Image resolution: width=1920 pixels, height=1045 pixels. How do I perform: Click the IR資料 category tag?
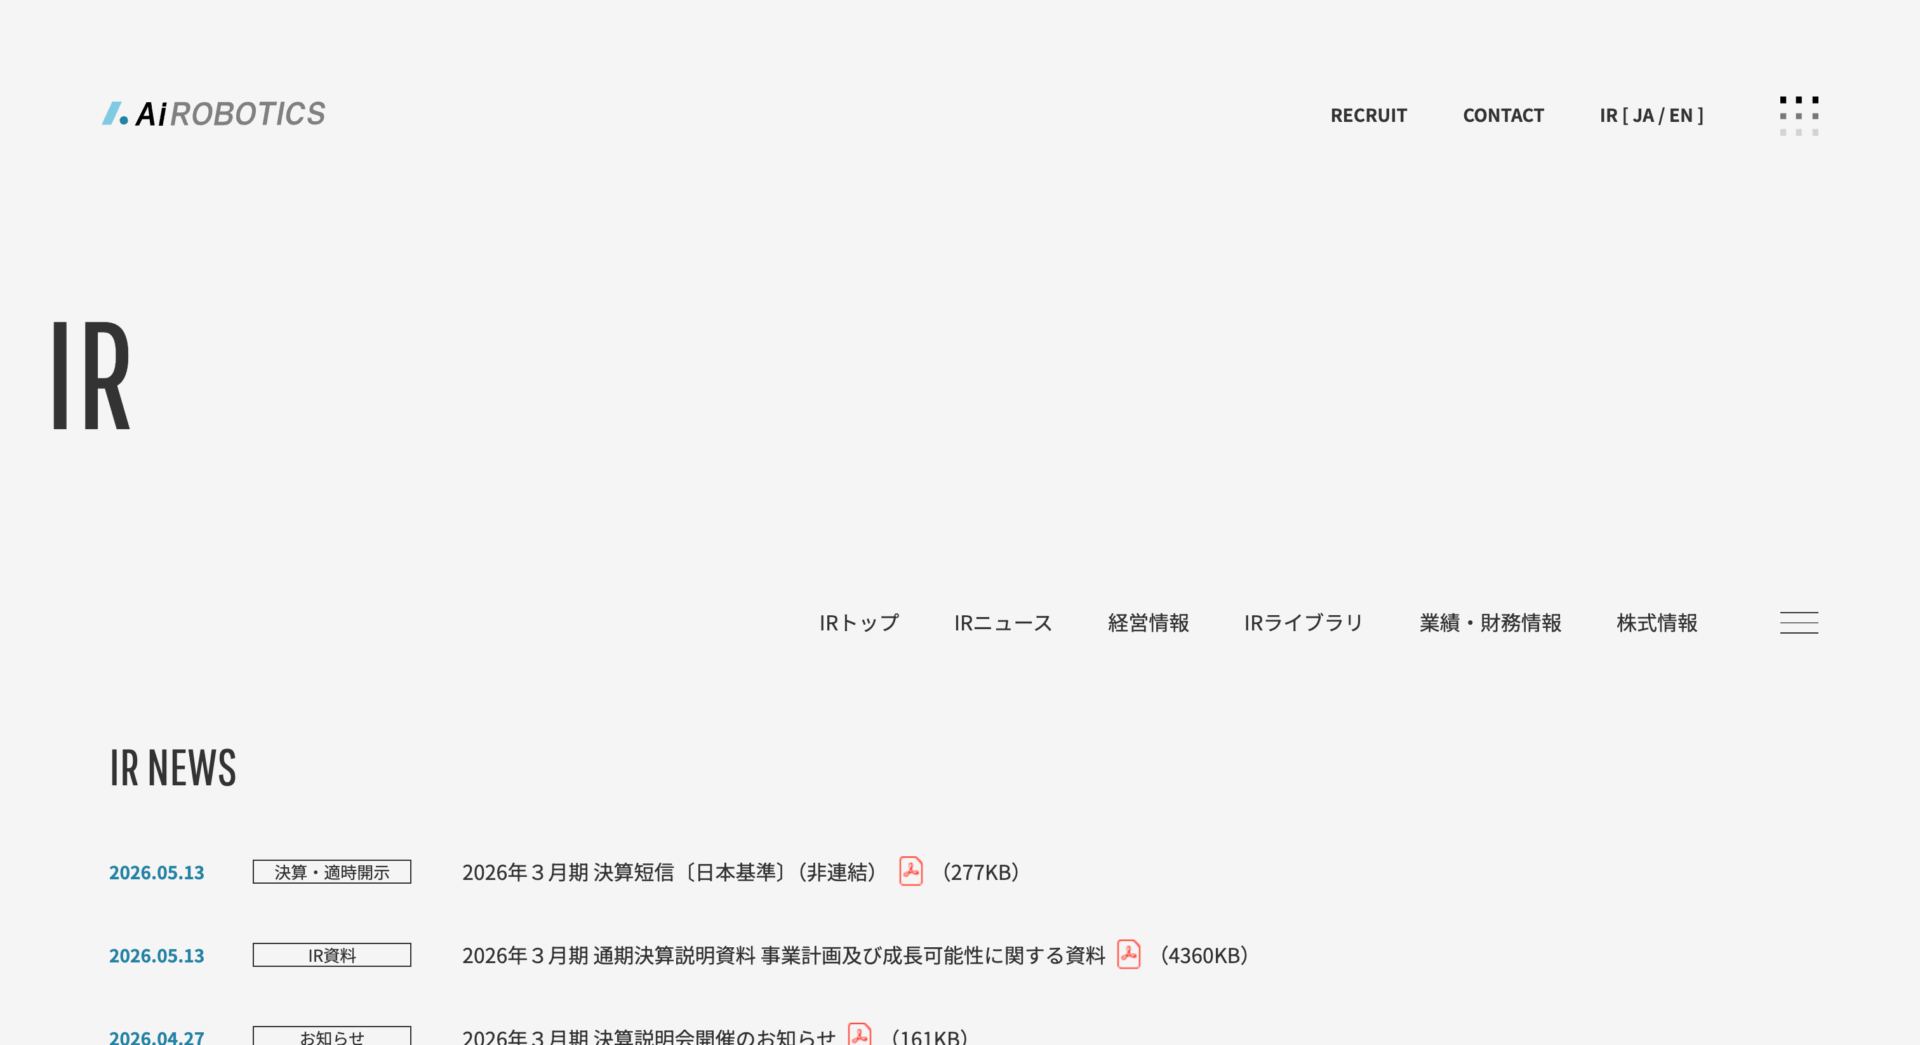[x=332, y=955]
